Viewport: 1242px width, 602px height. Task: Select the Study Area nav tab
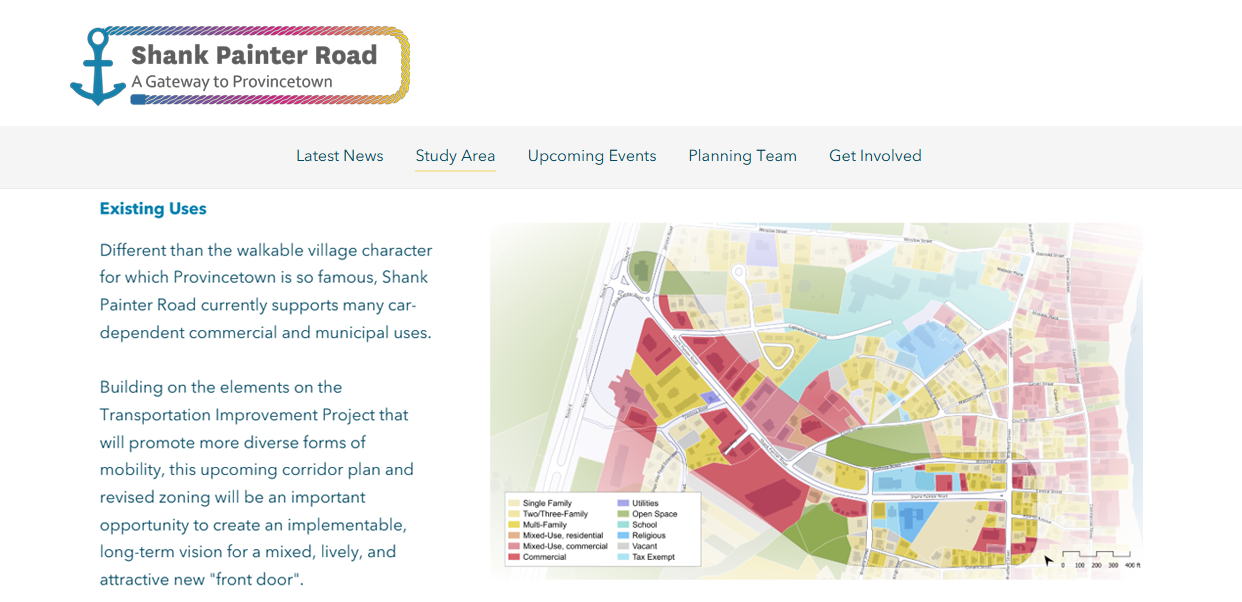[x=455, y=156]
